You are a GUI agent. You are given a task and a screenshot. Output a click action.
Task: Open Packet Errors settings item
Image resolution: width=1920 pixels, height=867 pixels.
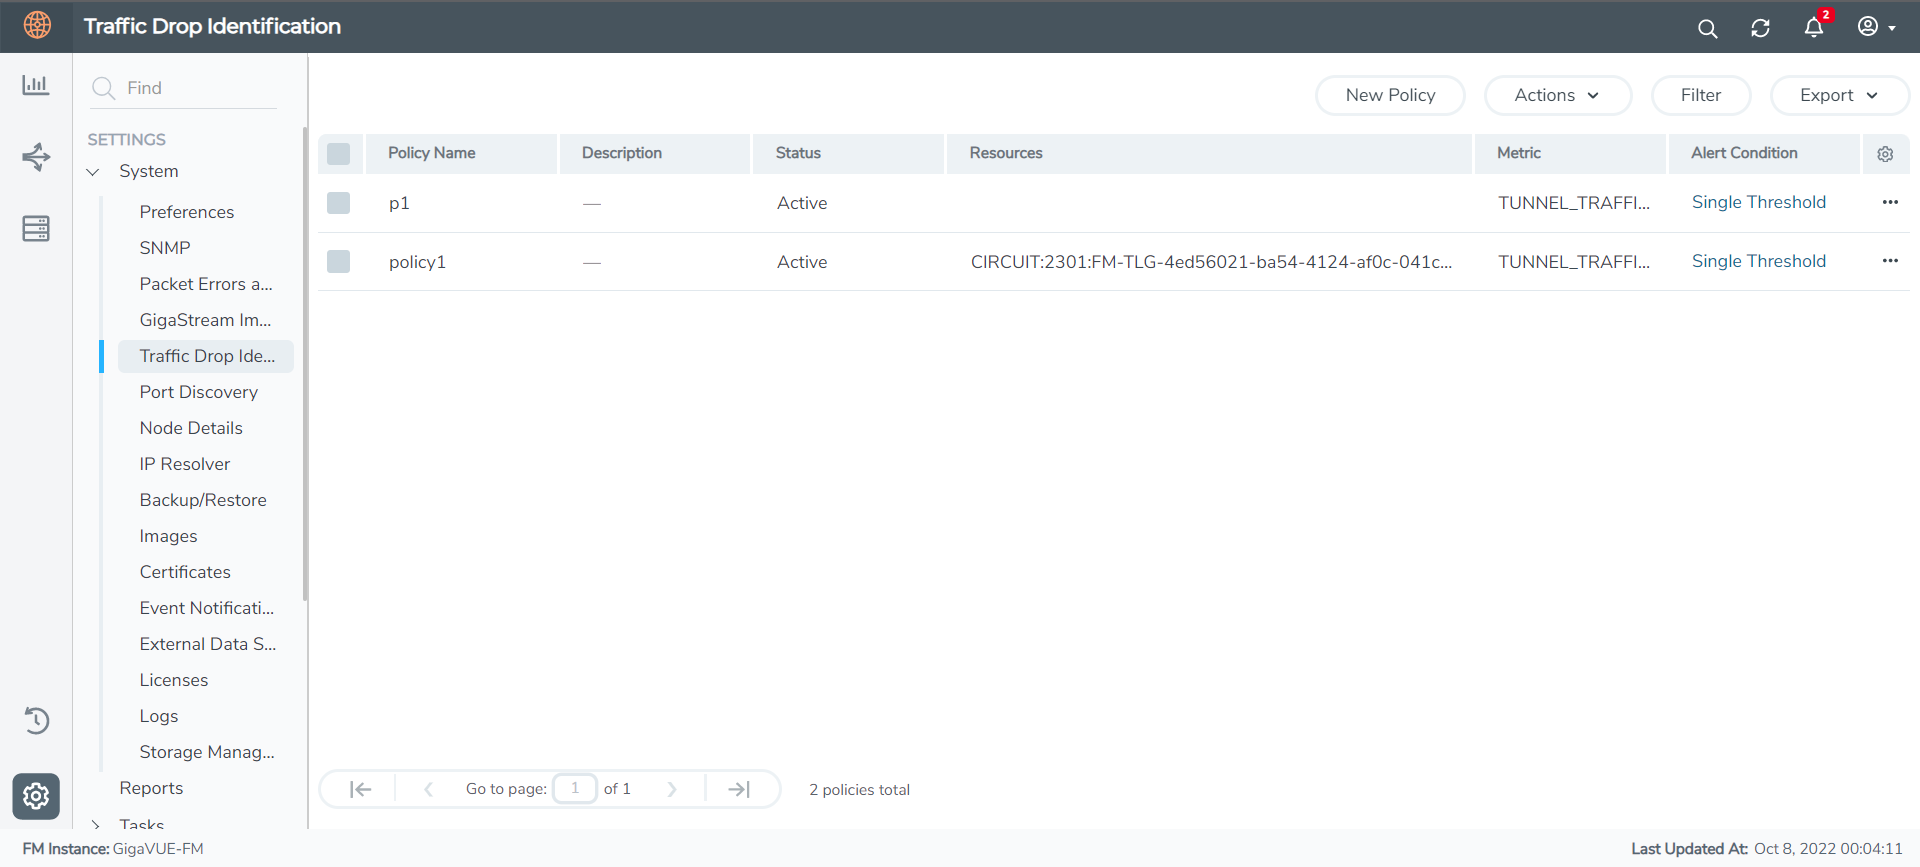point(206,284)
